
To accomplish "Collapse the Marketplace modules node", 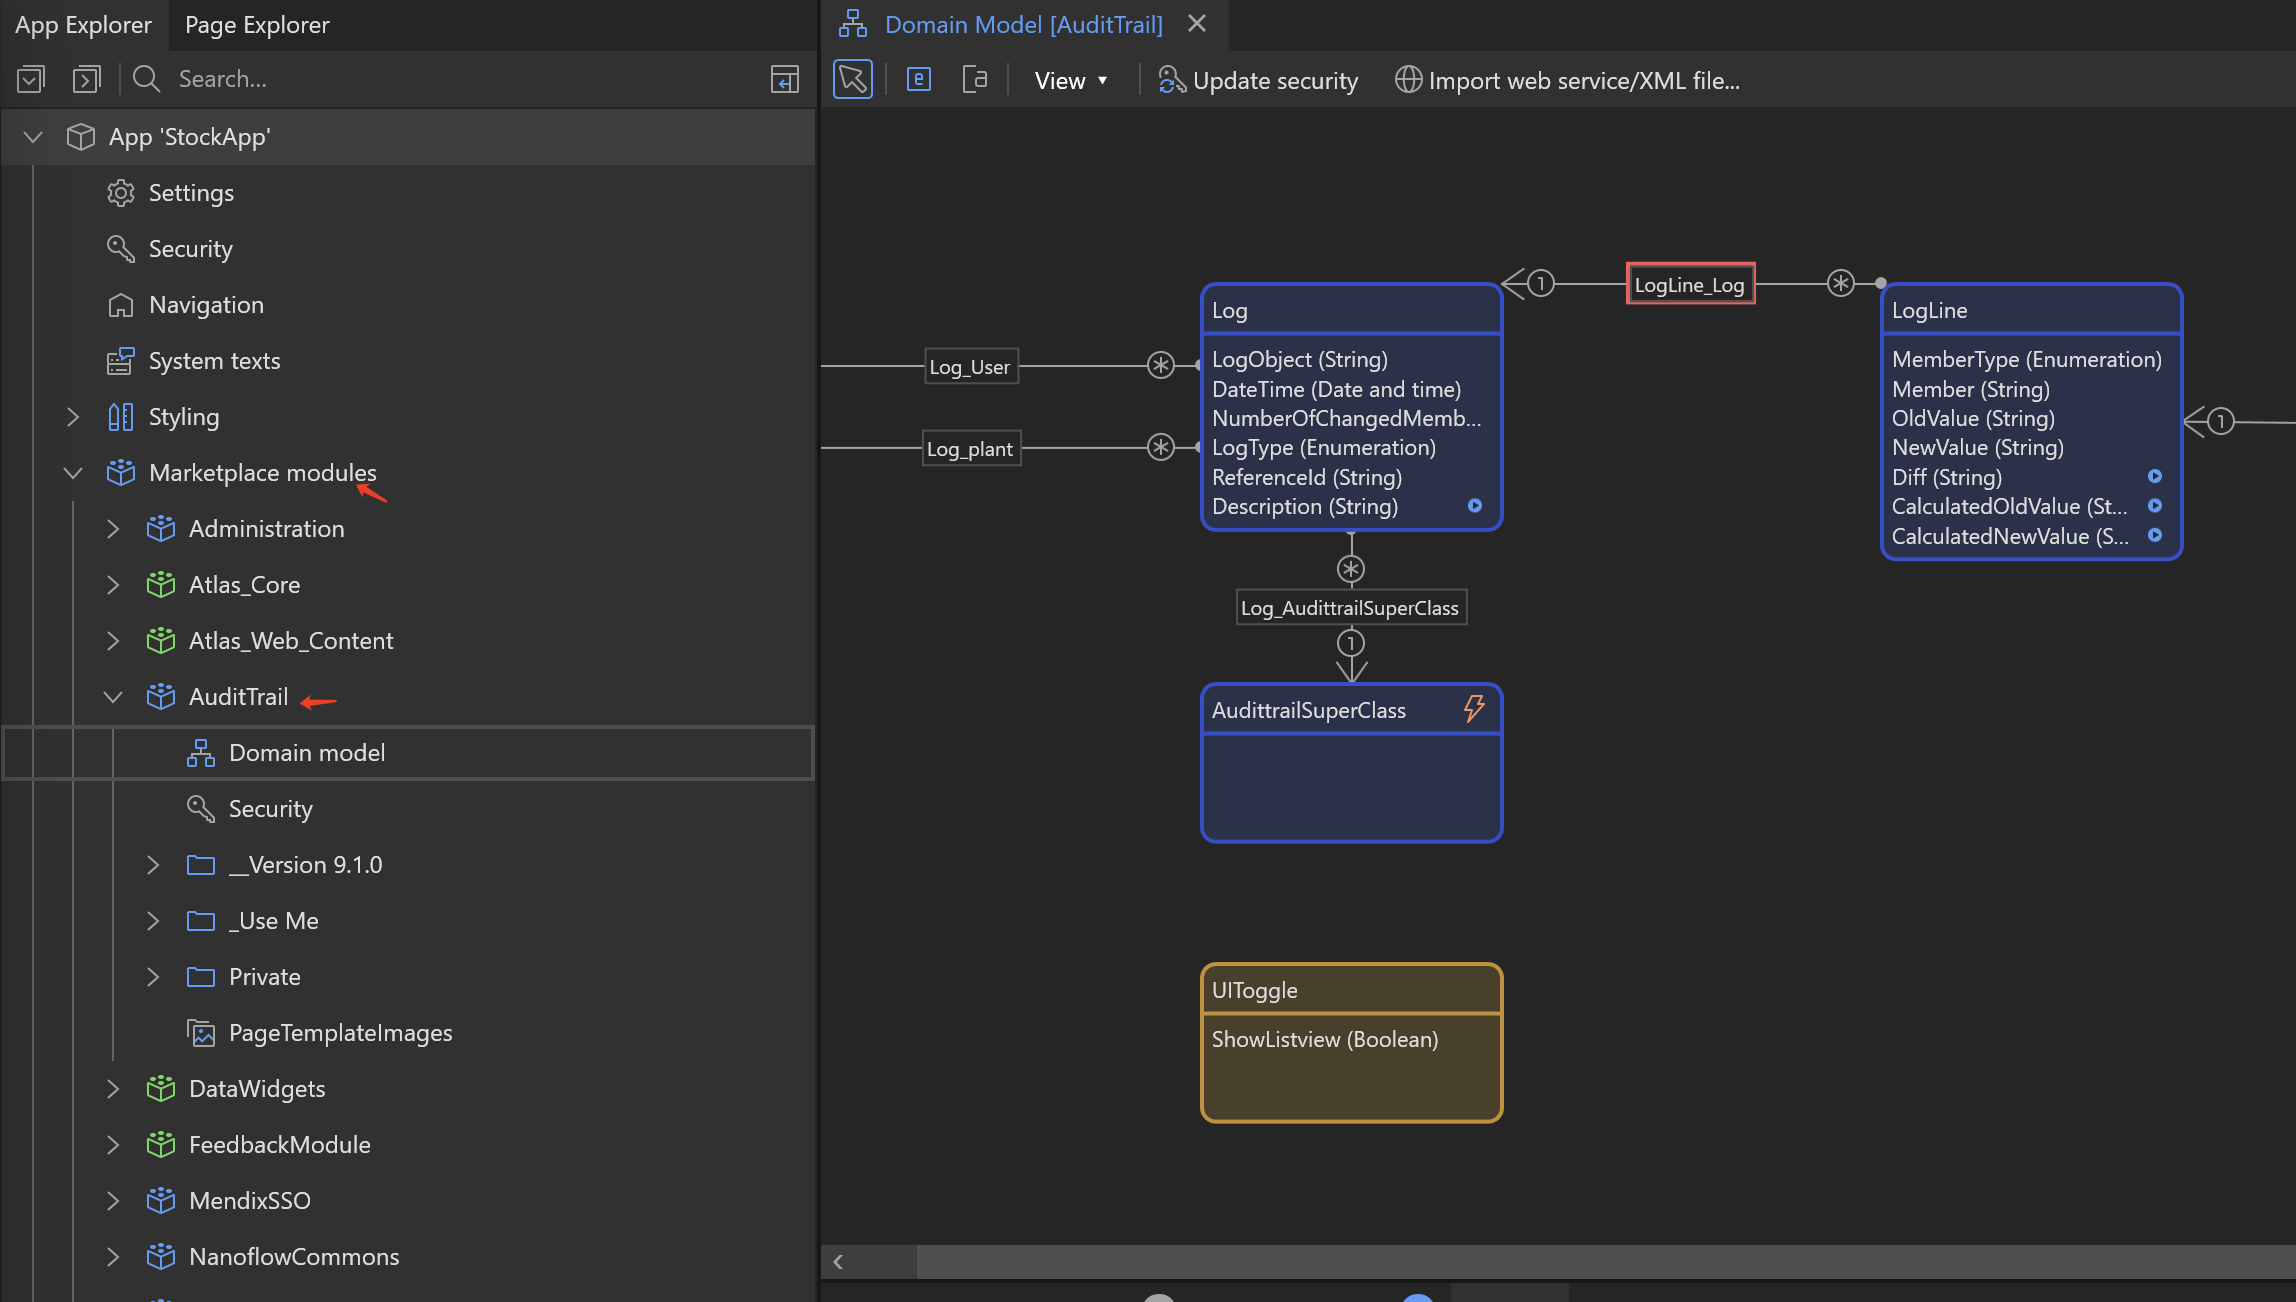I will coord(73,473).
